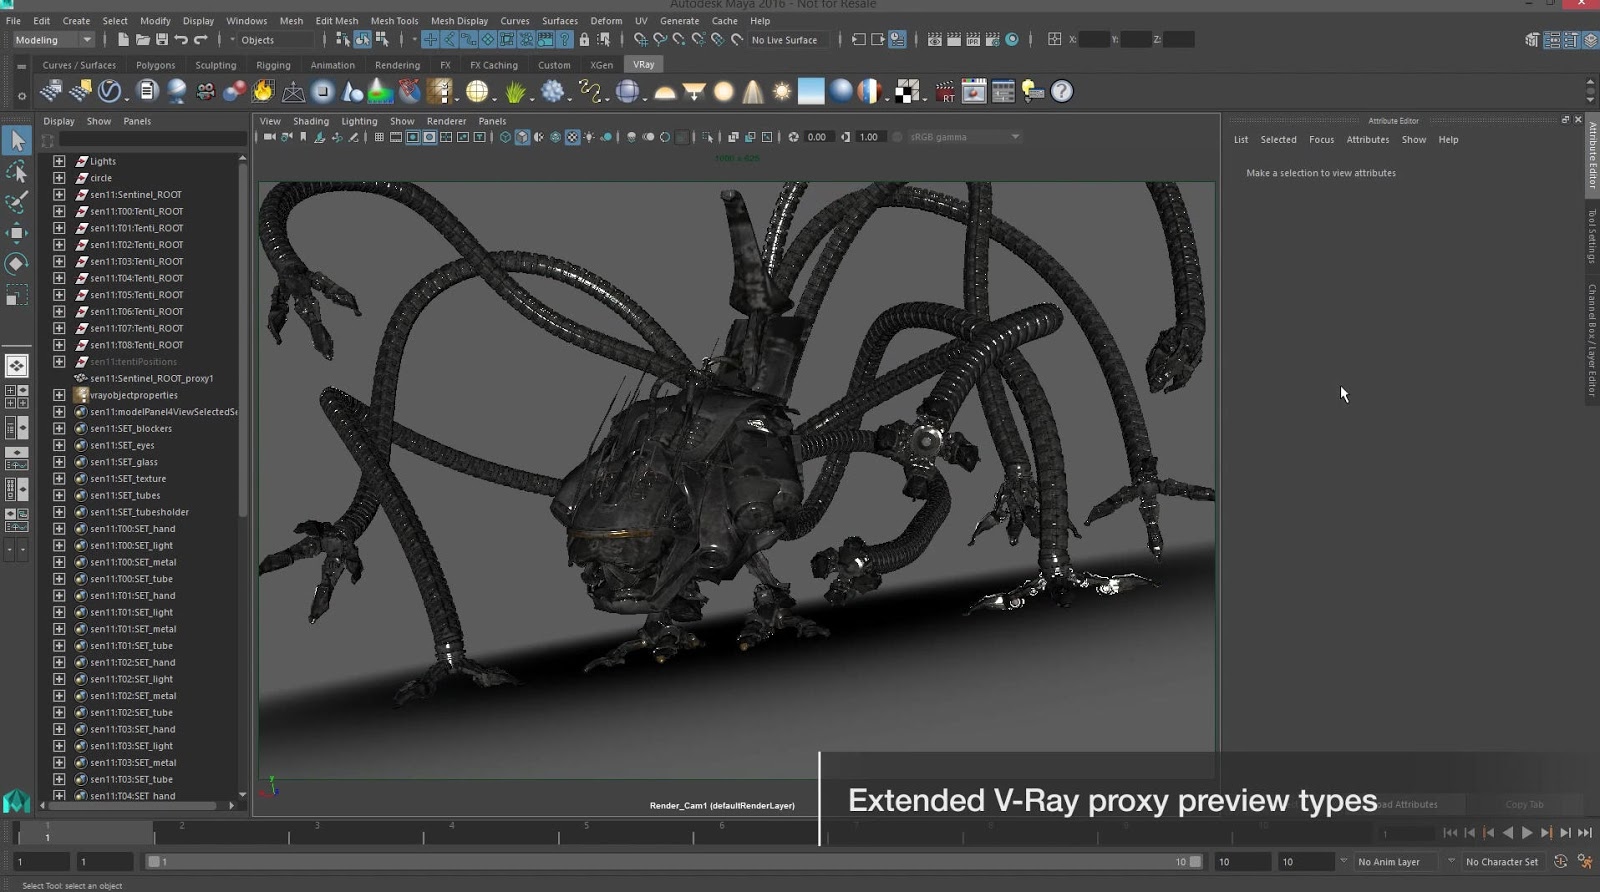This screenshot has height=892, width=1600.
Task: Click the V-Ray RT render shelf icon
Action: (945, 92)
